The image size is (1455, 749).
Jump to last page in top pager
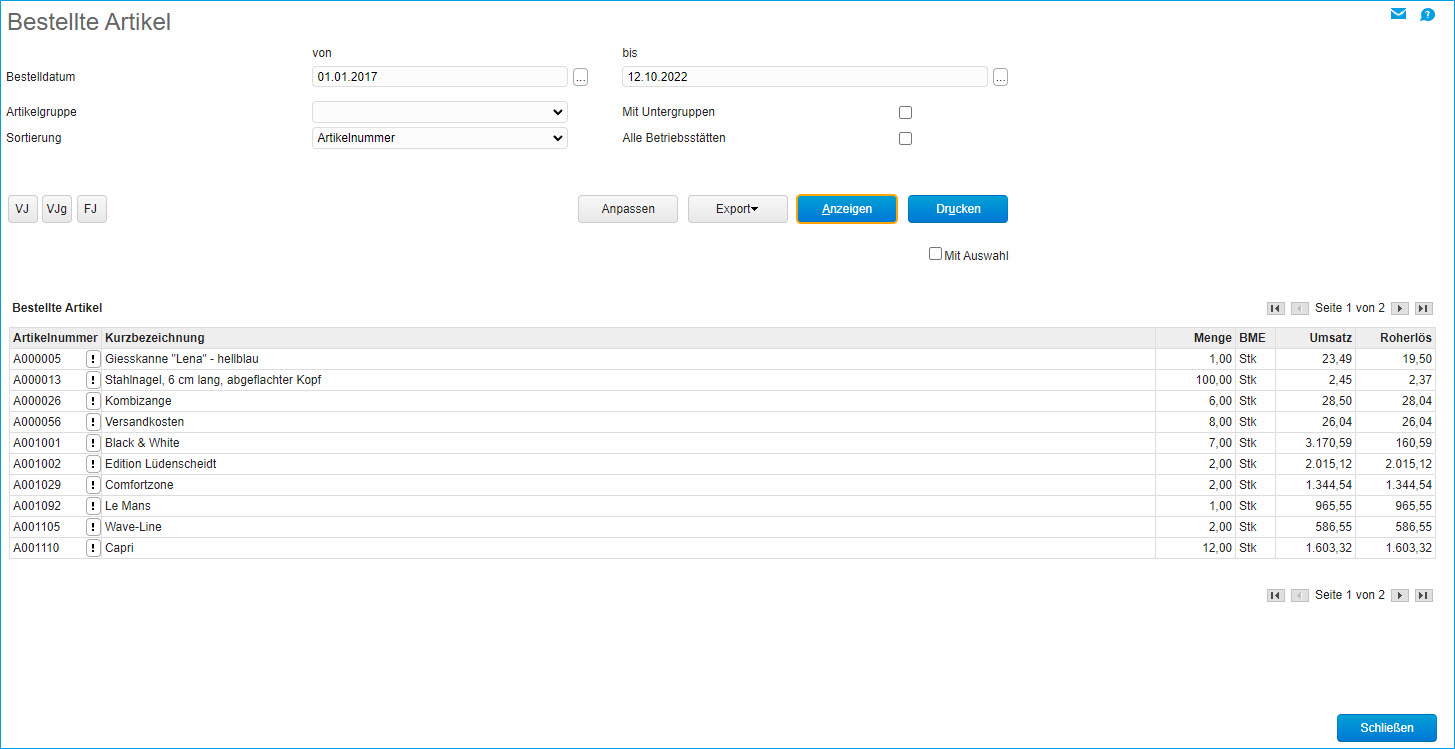pos(1424,309)
